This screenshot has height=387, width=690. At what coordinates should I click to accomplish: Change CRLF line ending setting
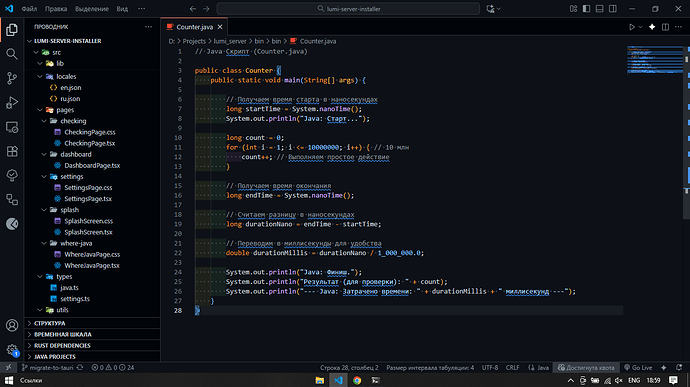pyautogui.click(x=512, y=367)
